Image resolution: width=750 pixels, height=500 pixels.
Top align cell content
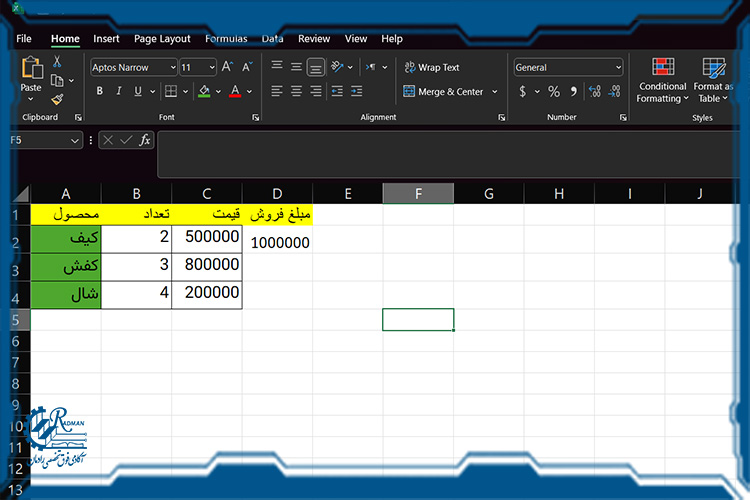277,66
